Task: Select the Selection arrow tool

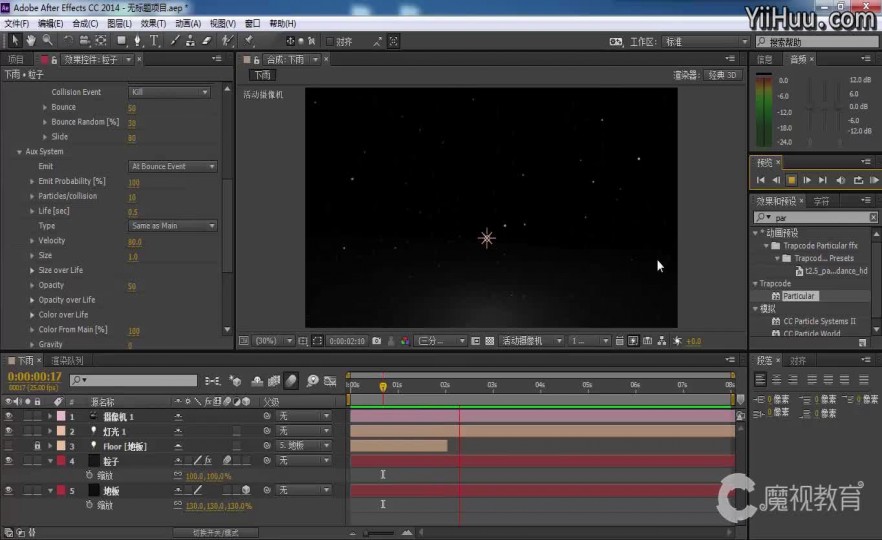Action: coord(15,40)
